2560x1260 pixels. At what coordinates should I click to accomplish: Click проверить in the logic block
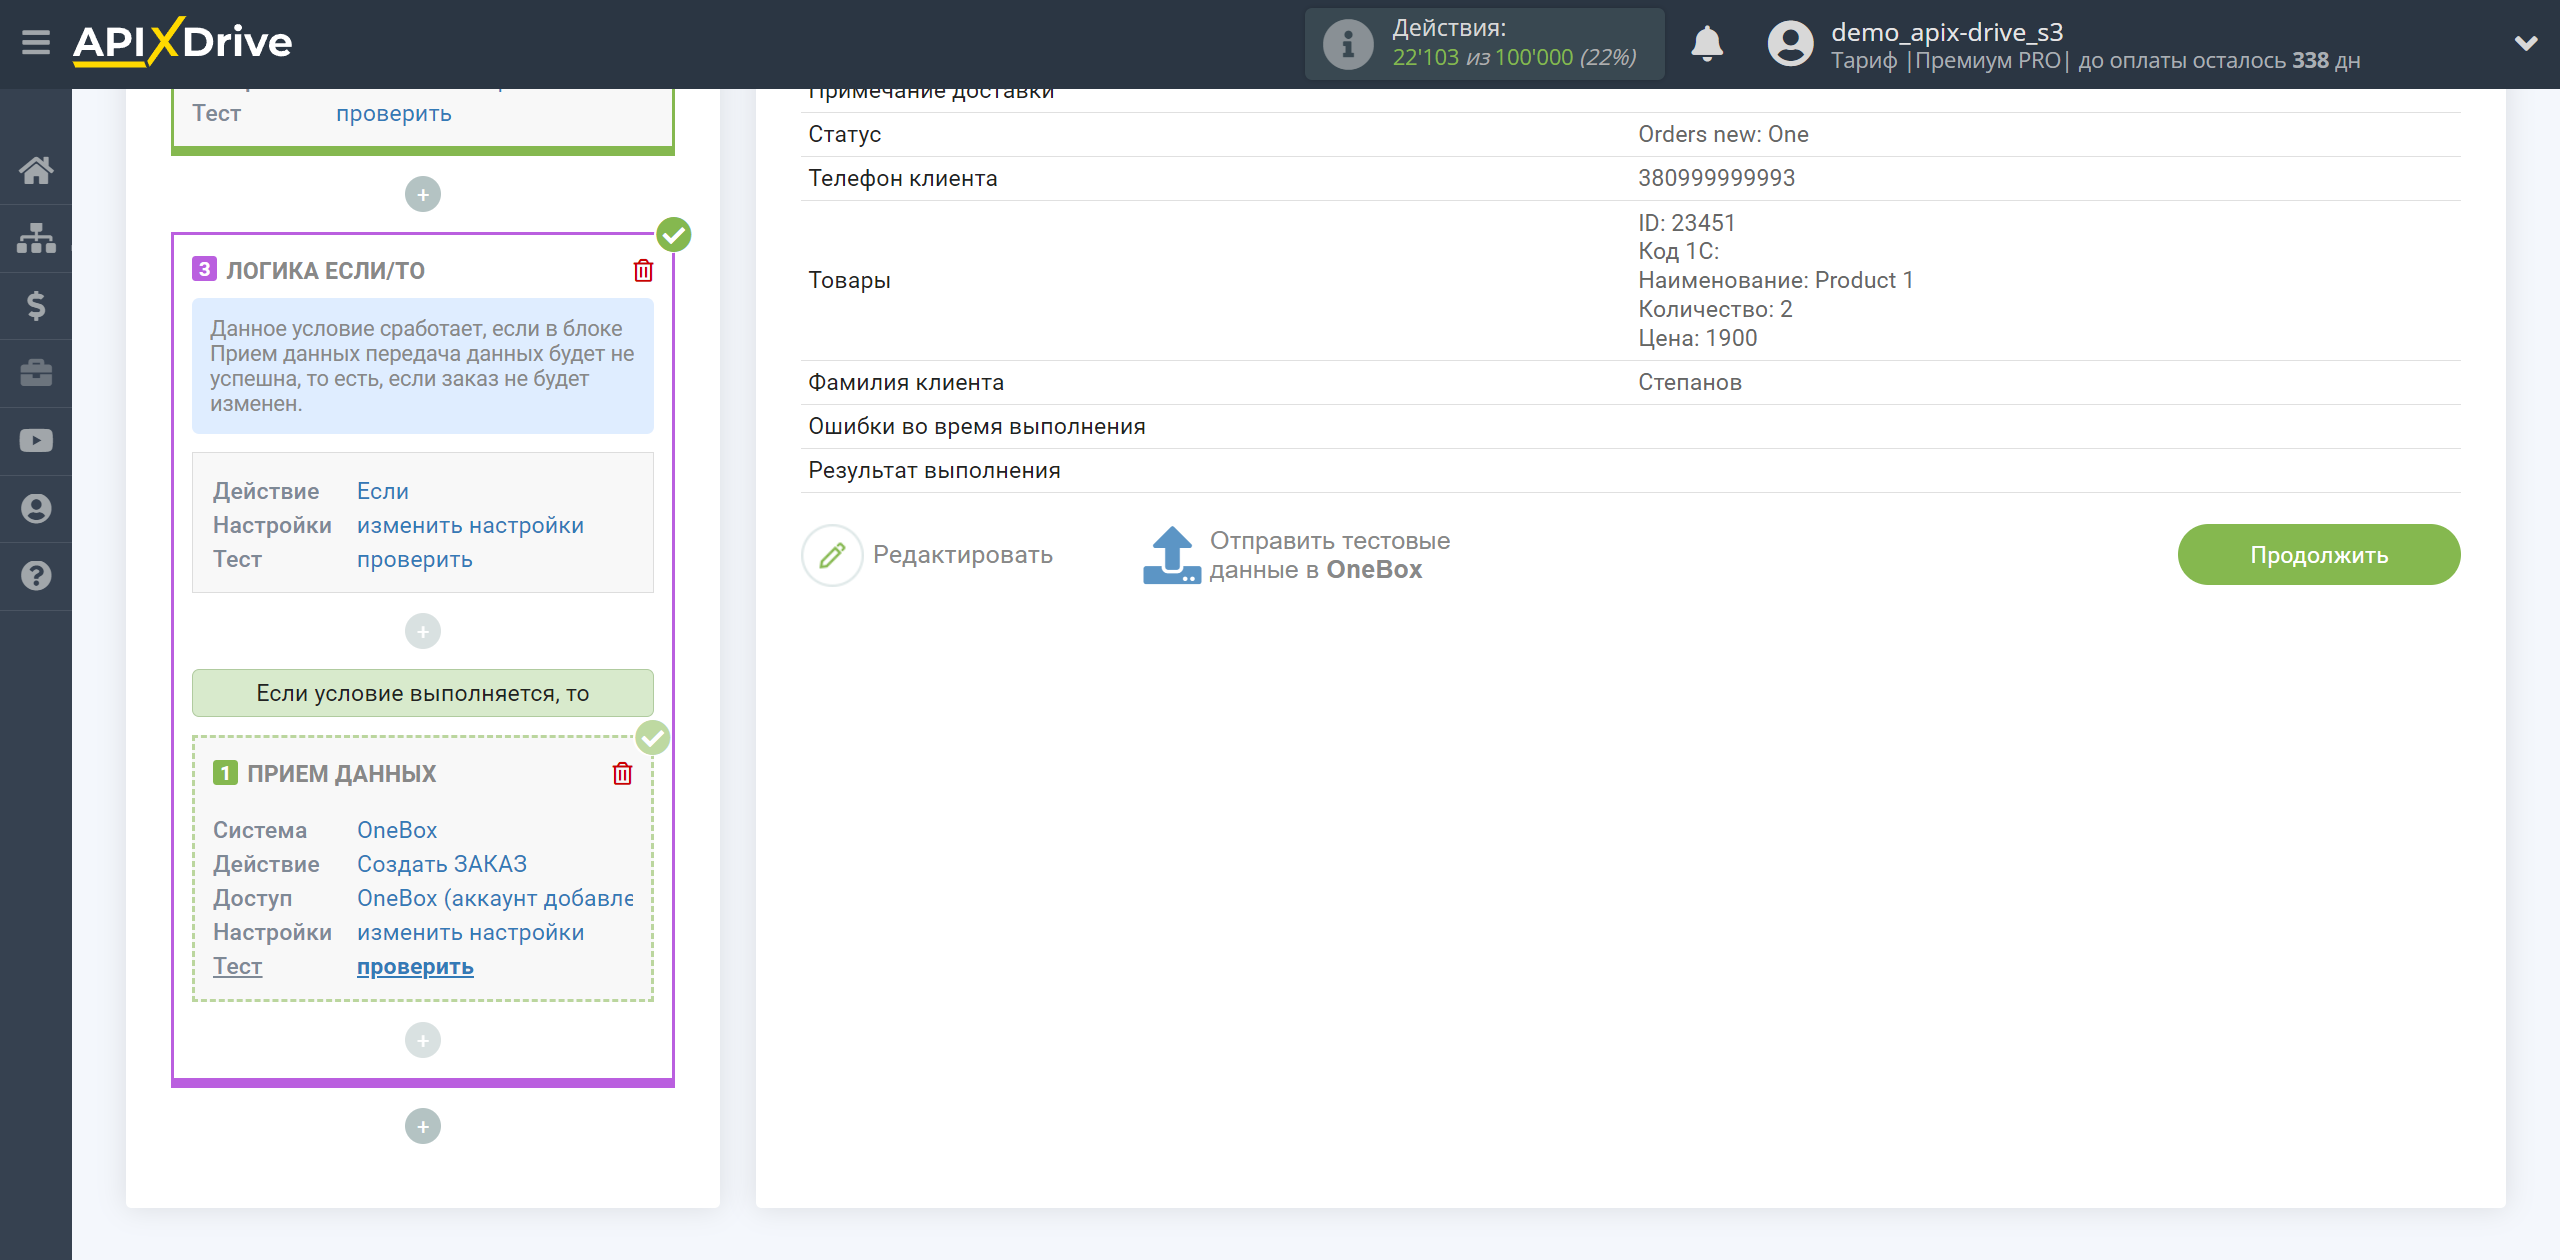(415, 559)
